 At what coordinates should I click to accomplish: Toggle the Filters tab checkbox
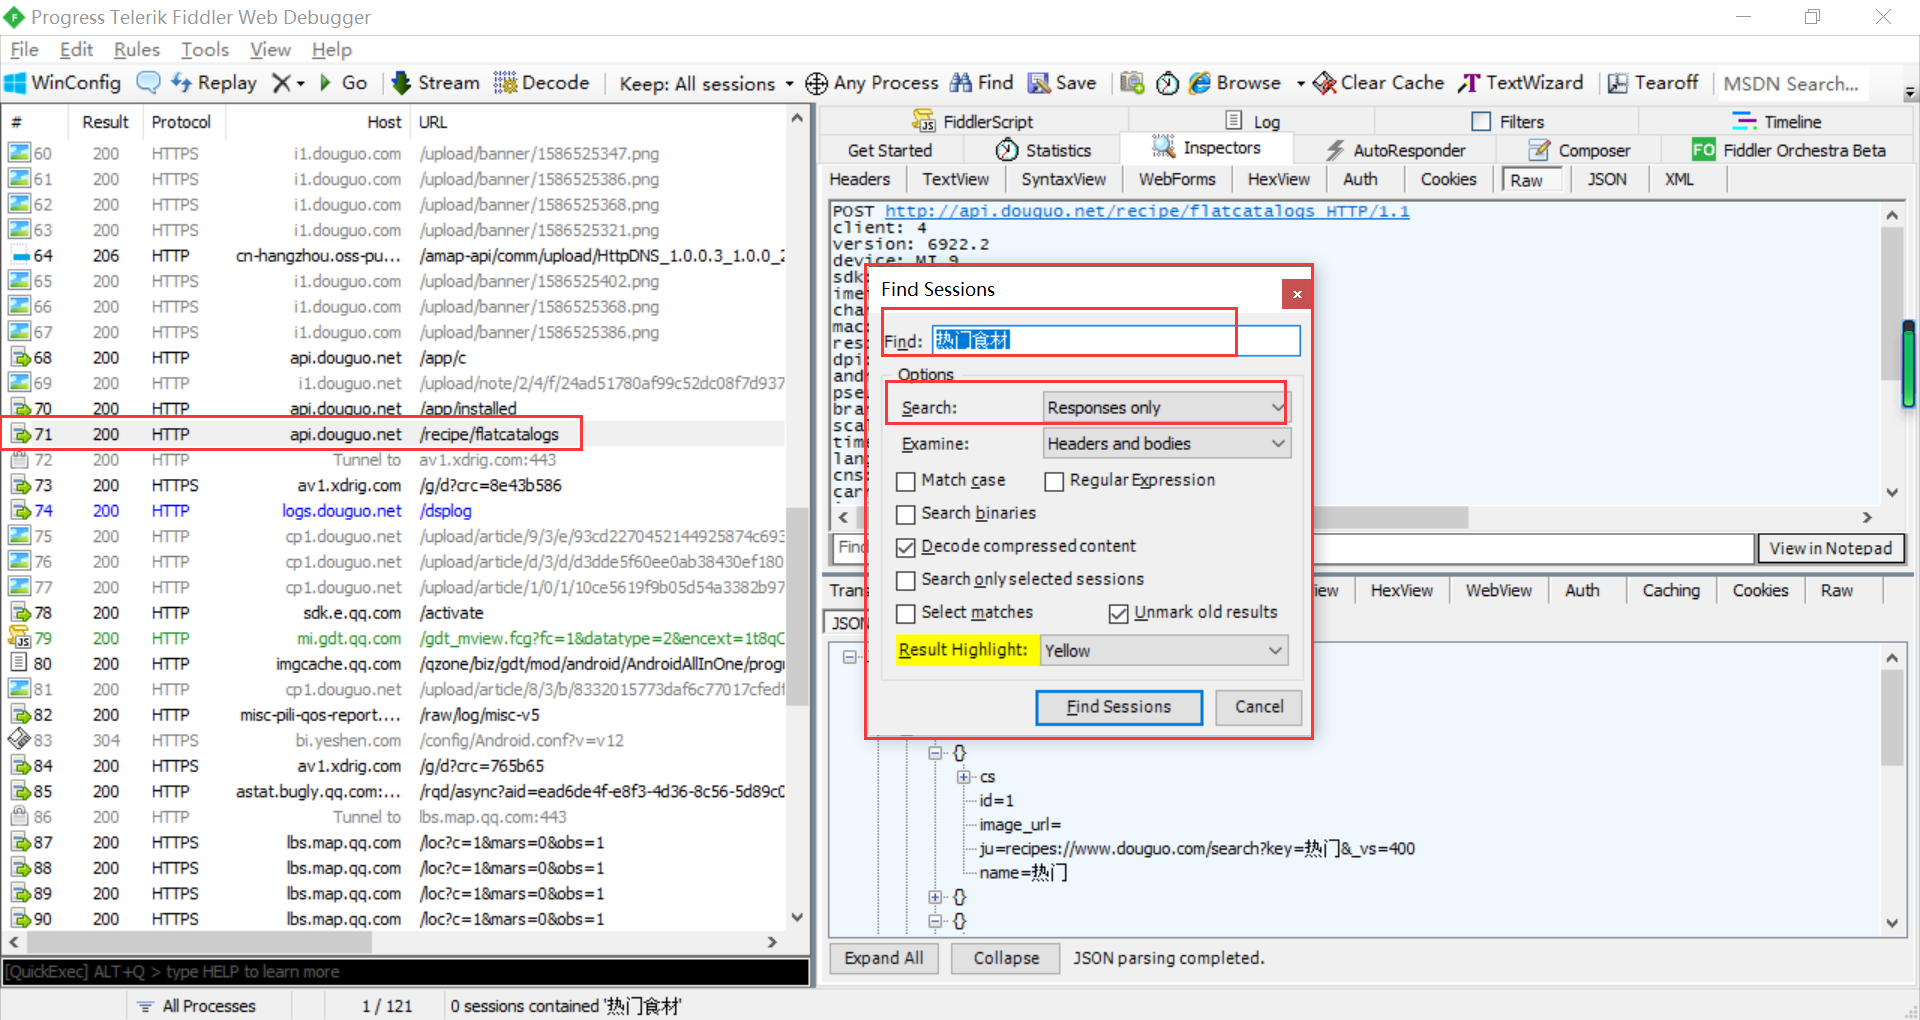pyautogui.click(x=1481, y=121)
